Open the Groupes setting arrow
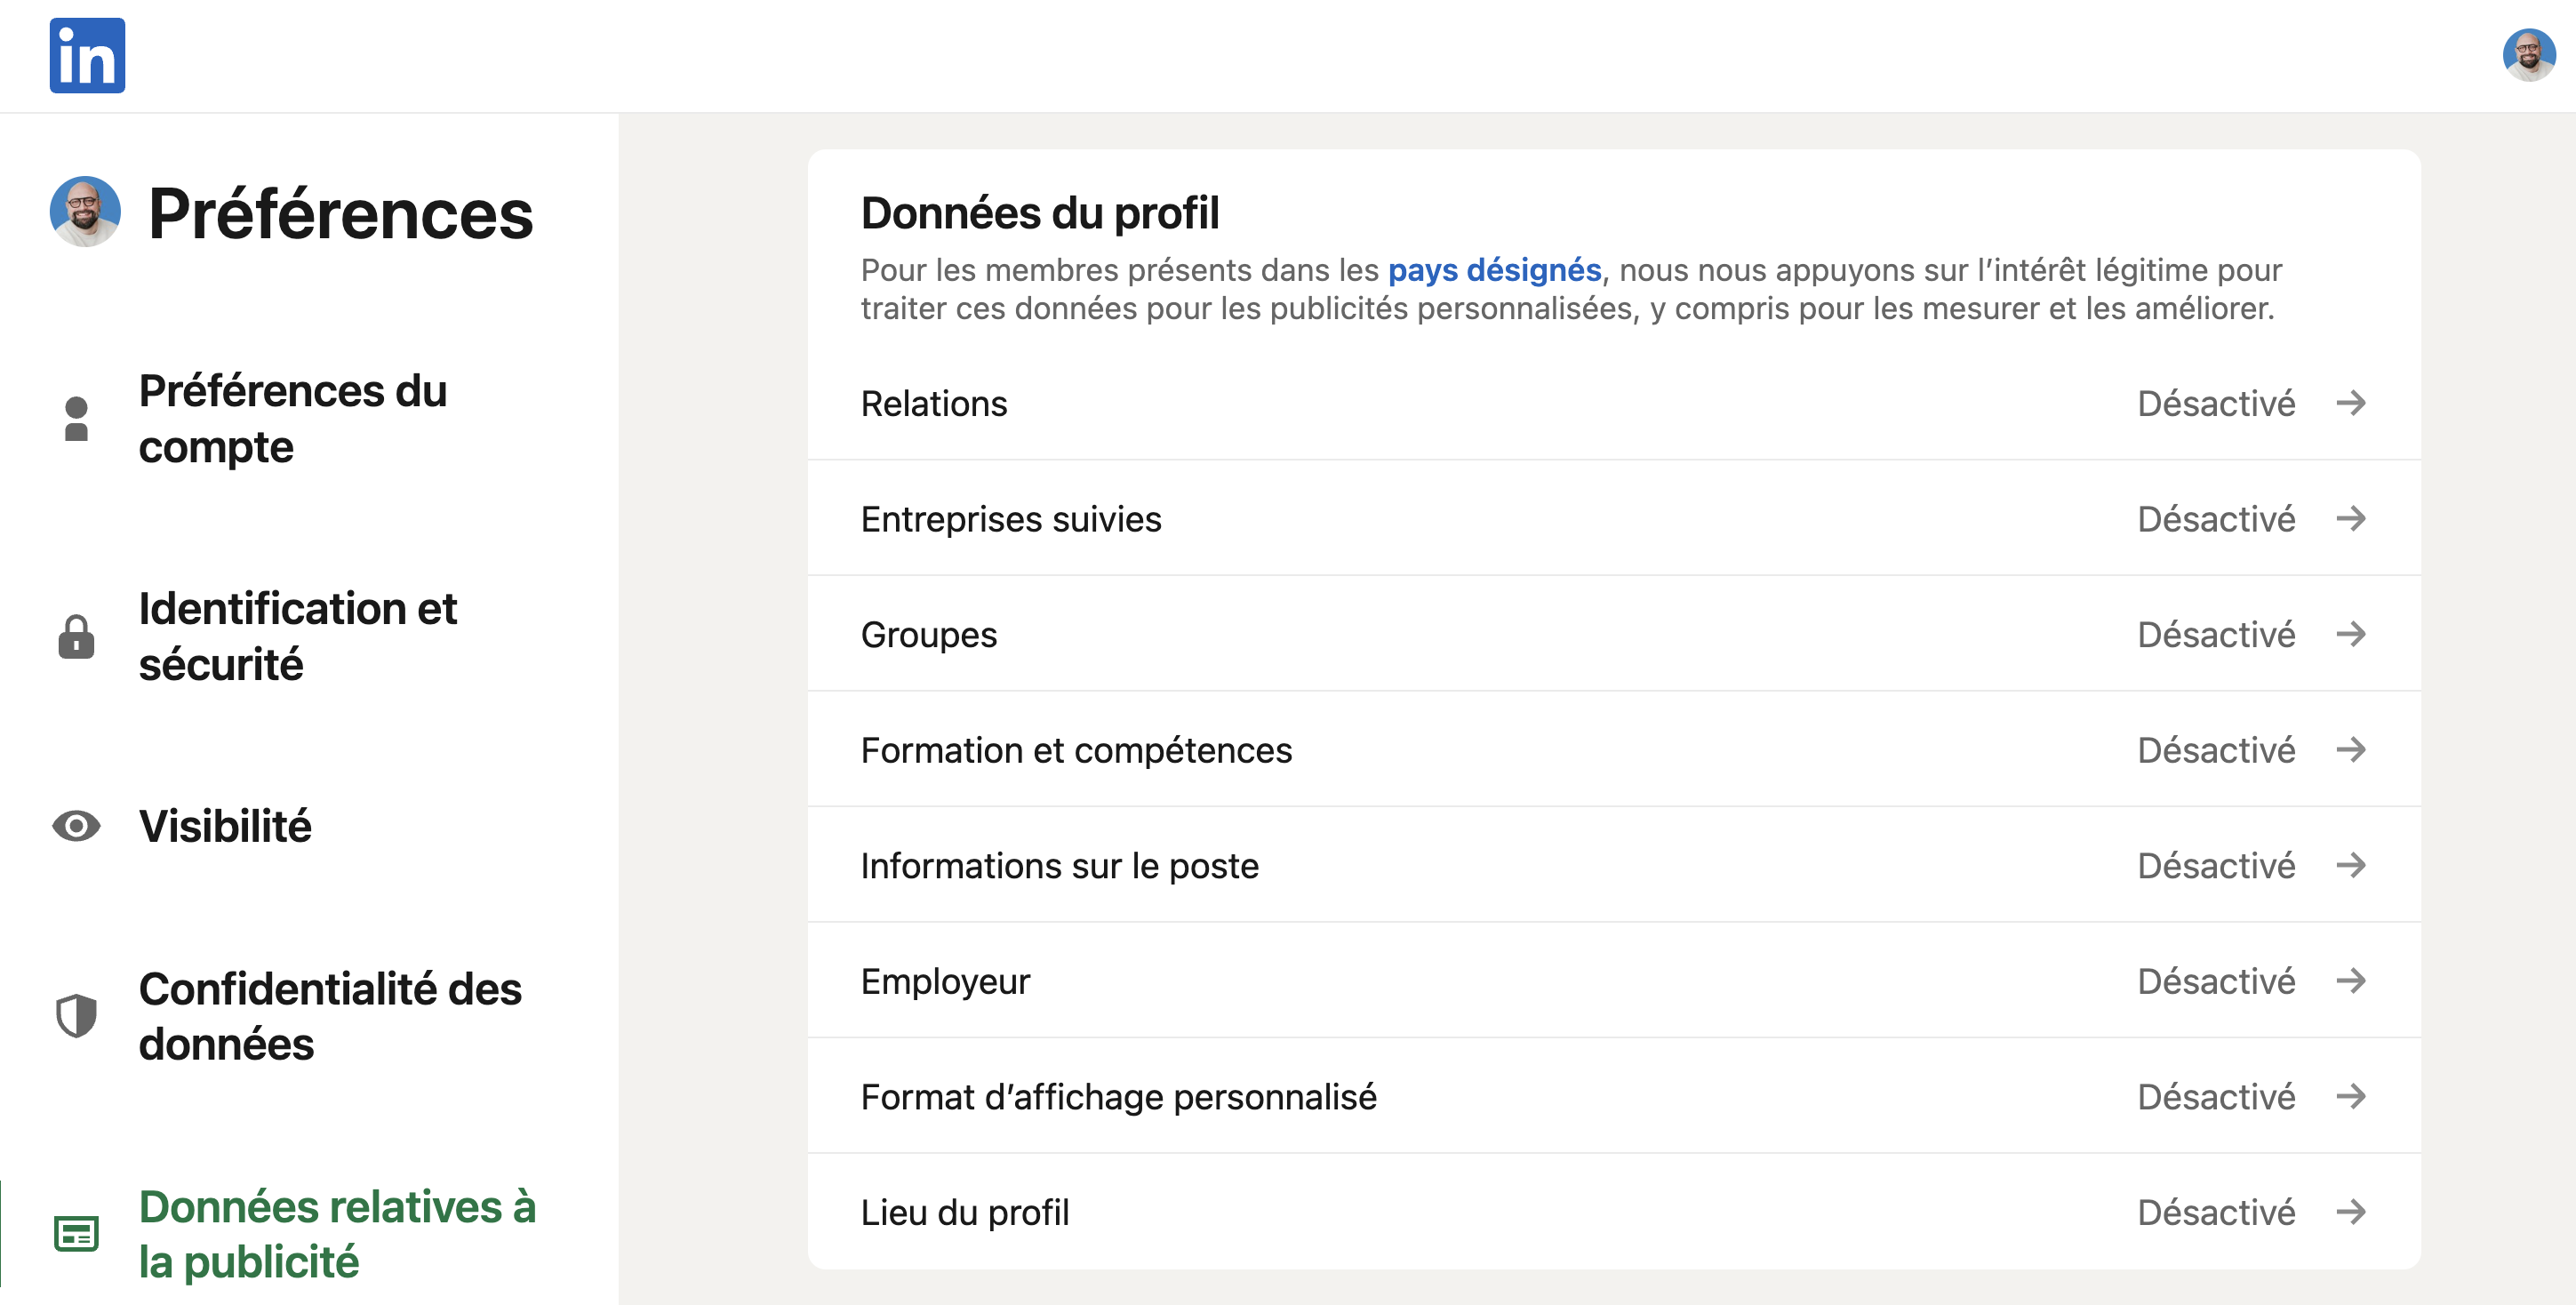Viewport: 2576px width, 1305px height. pos(2351,634)
